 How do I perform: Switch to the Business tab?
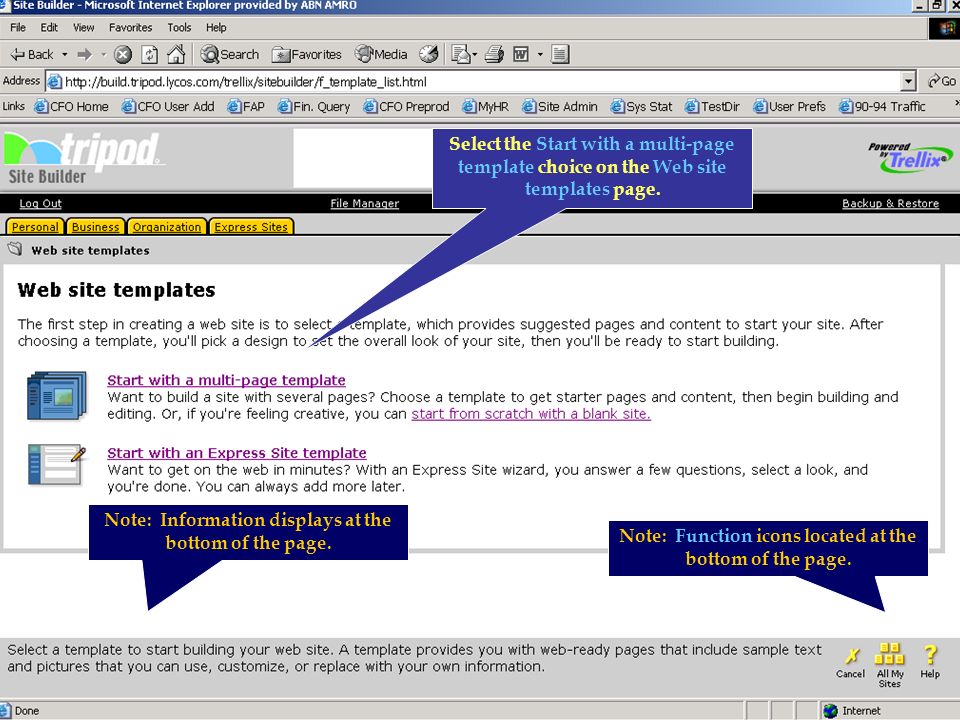(96, 227)
